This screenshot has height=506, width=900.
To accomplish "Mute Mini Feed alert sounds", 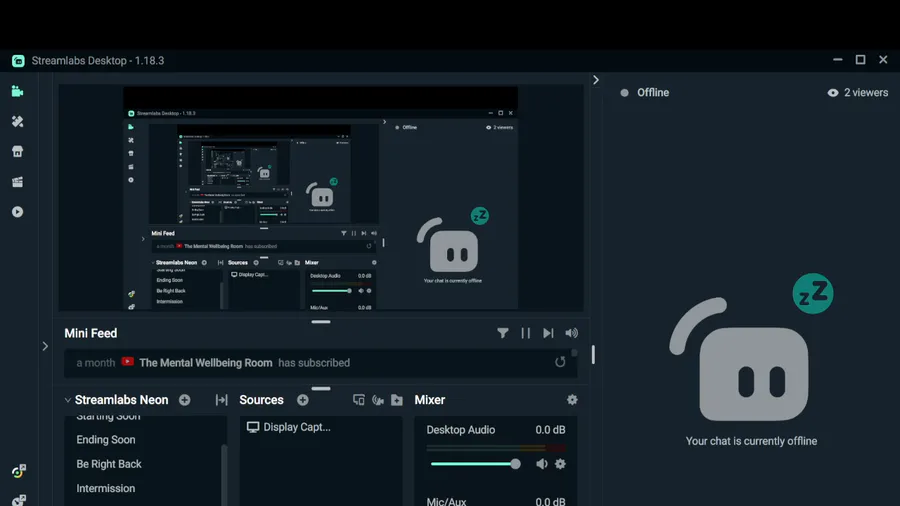I will tap(572, 333).
